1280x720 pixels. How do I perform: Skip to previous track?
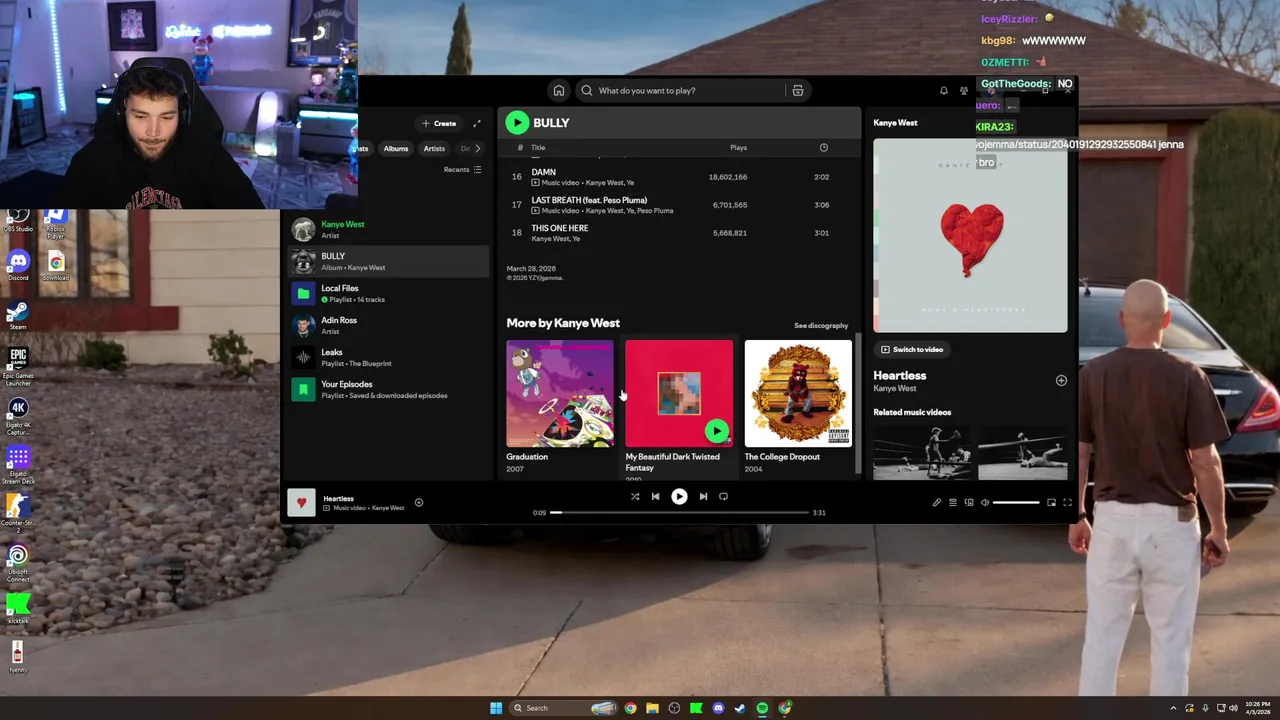coord(656,496)
